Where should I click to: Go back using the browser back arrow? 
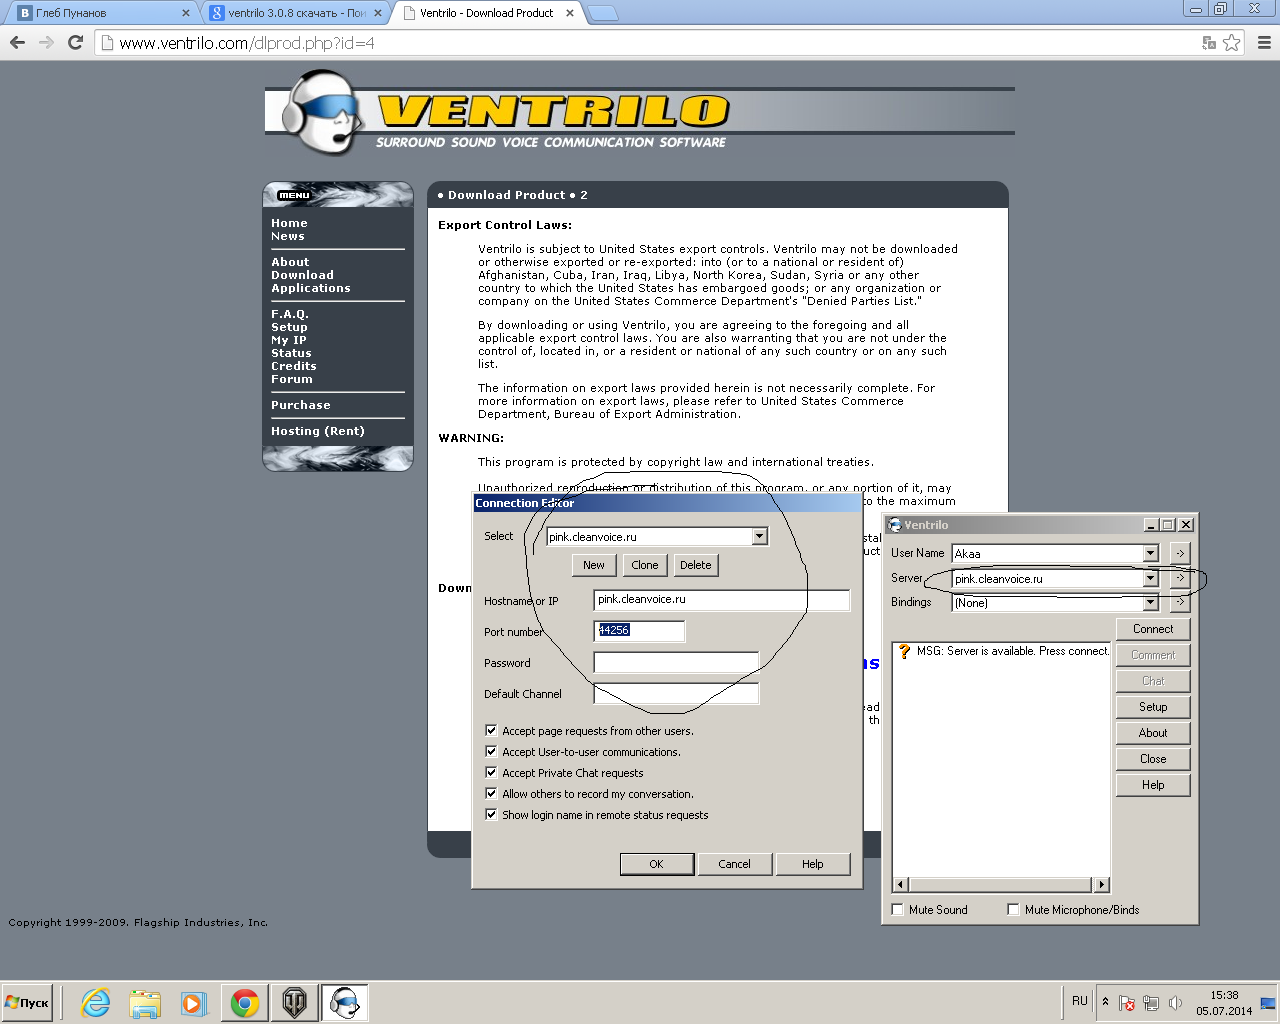pos(17,43)
